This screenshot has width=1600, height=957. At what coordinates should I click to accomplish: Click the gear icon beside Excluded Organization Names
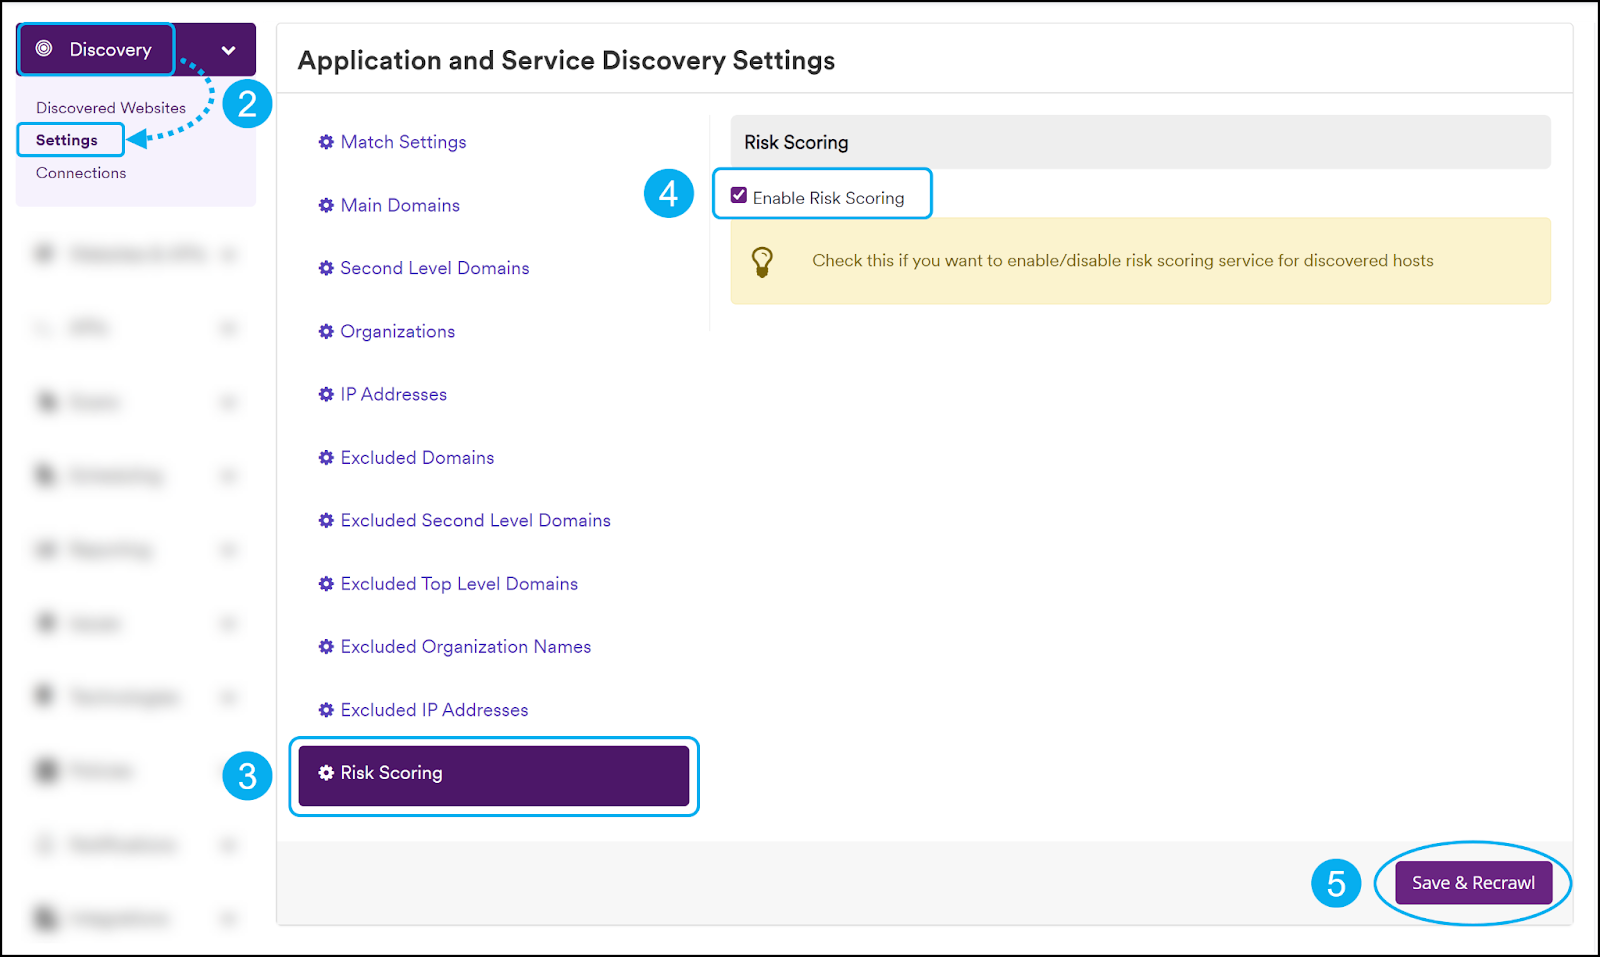(326, 646)
